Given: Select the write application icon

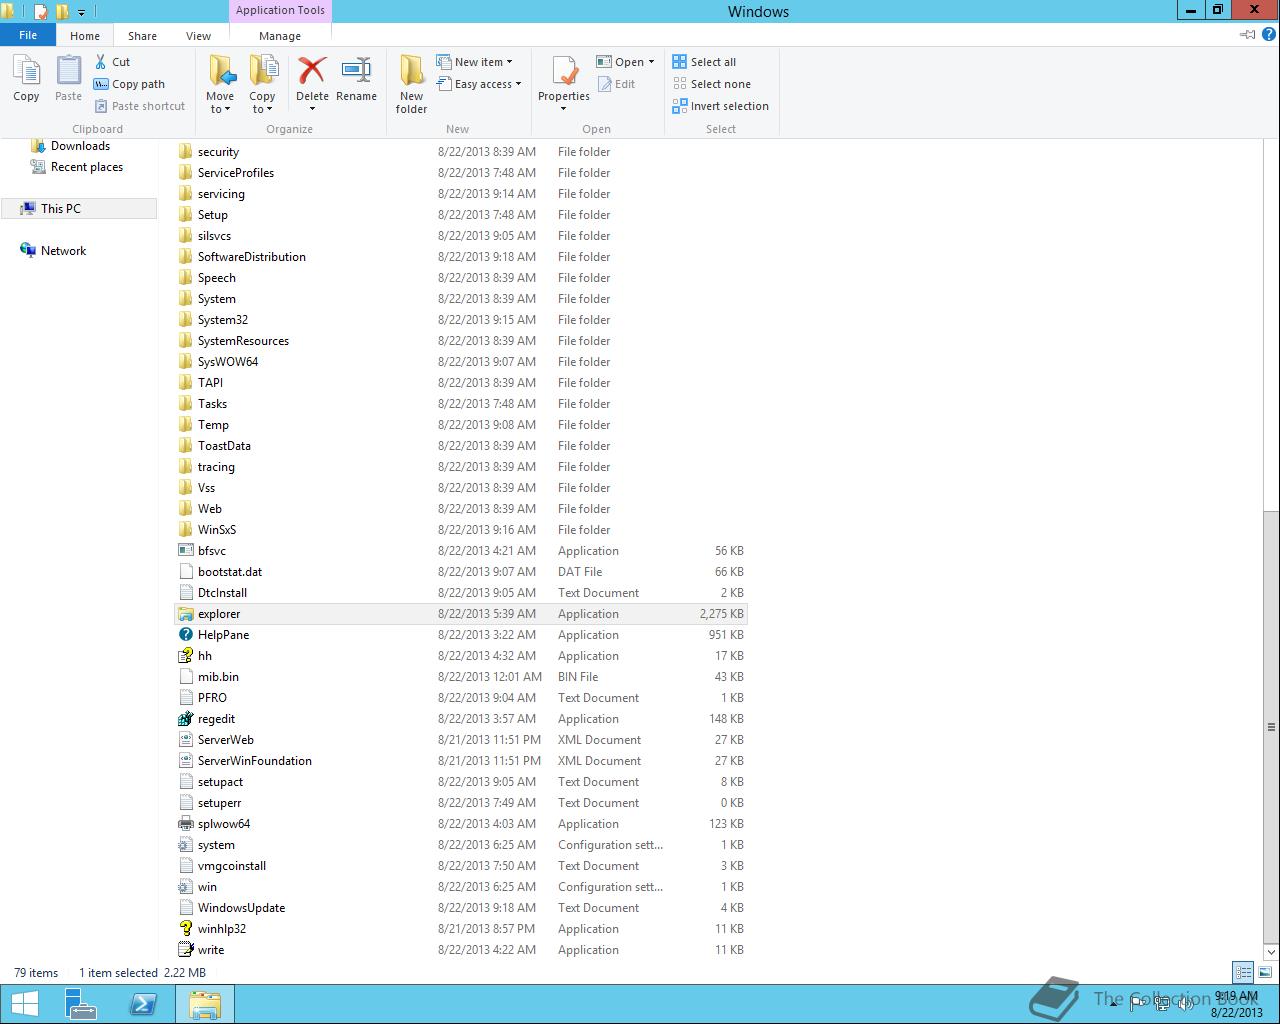Looking at the screenshot, I should 185,950.
